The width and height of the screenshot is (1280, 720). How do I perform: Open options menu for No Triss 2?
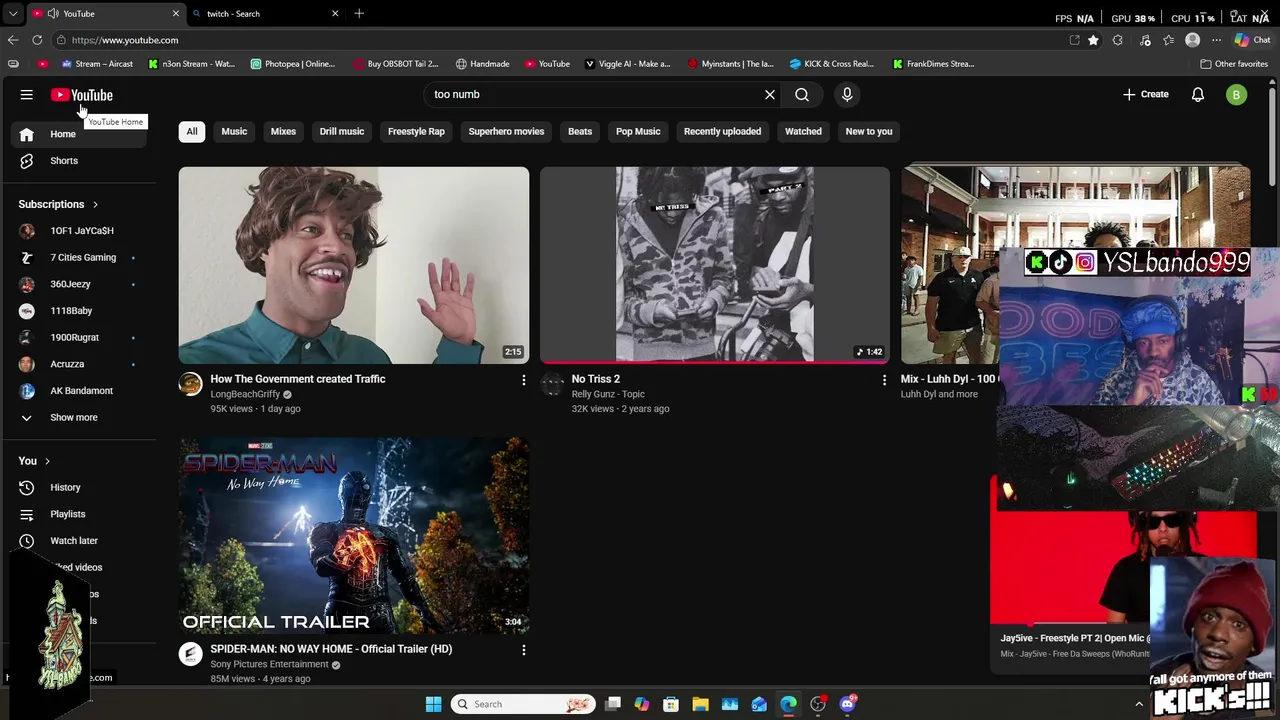[884, 380]
